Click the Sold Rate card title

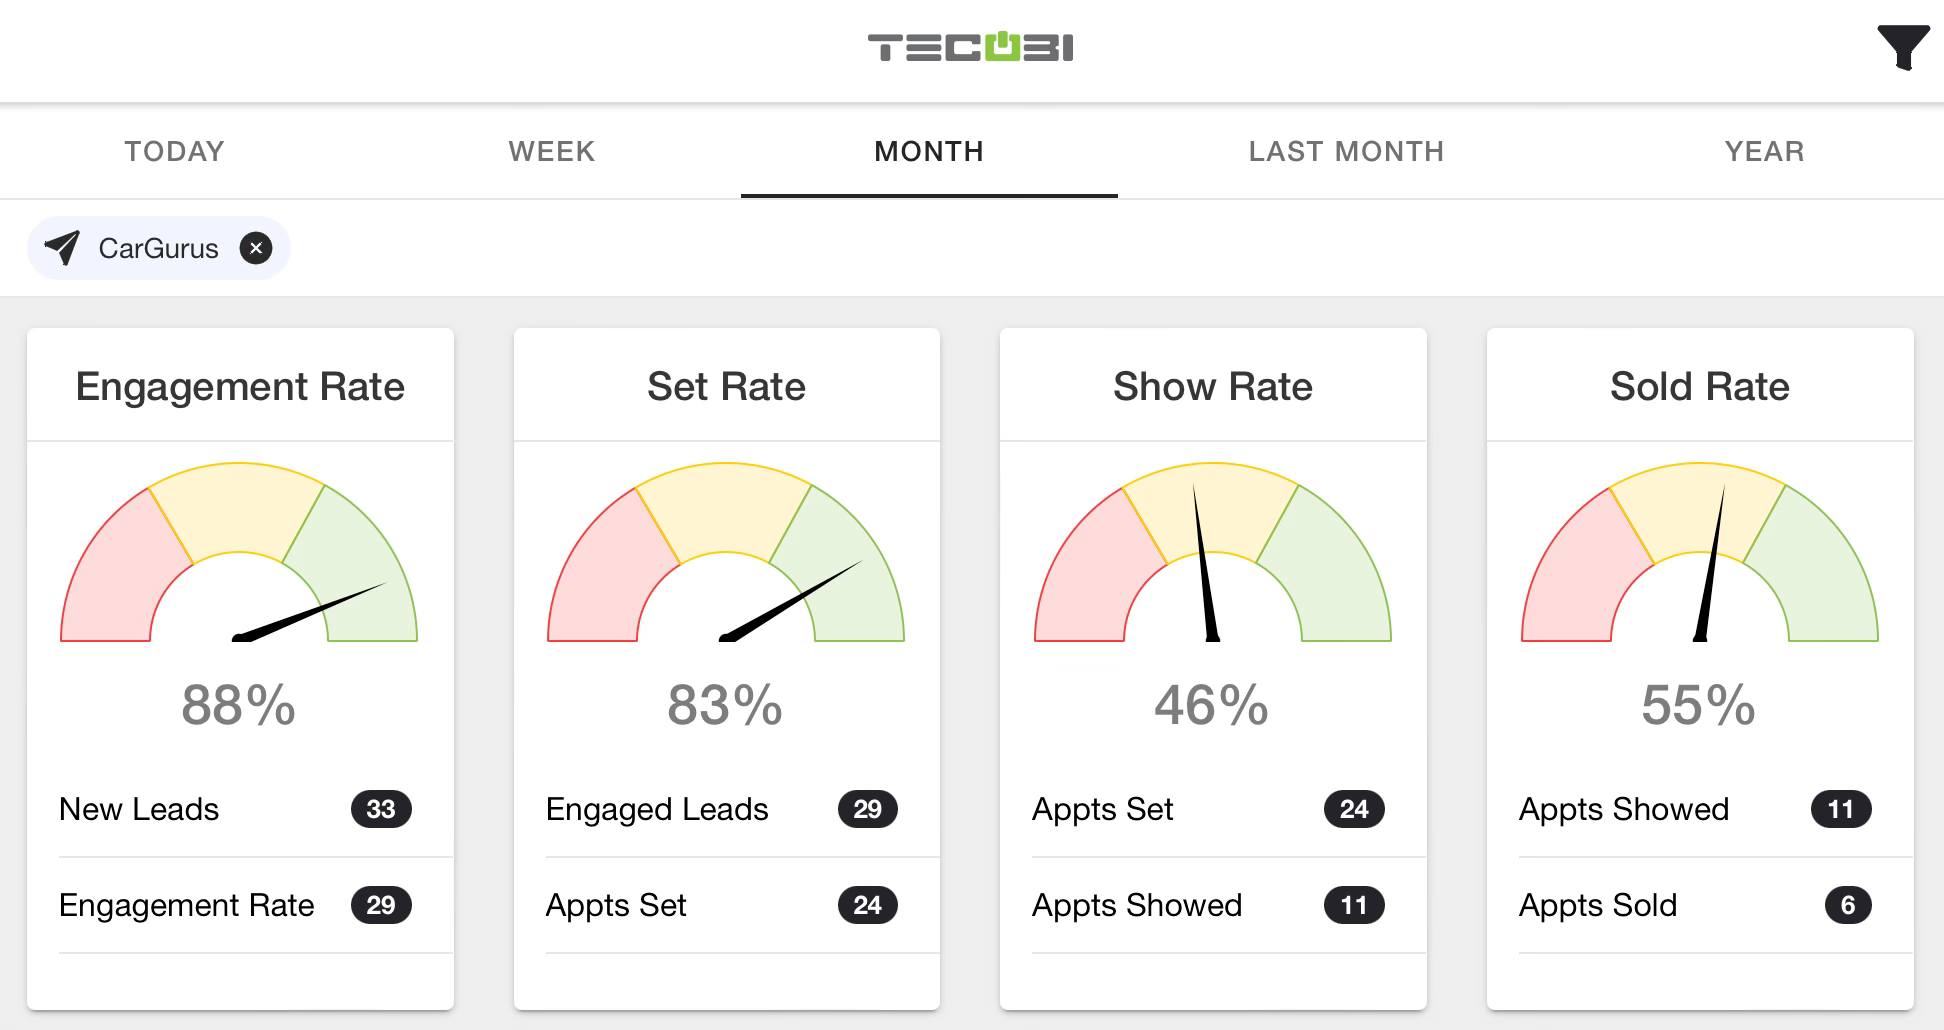coord(1699,386)
